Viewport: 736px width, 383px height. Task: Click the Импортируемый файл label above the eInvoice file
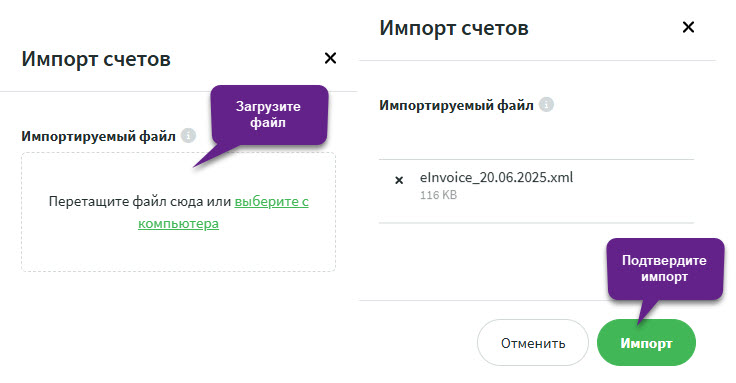456,105
